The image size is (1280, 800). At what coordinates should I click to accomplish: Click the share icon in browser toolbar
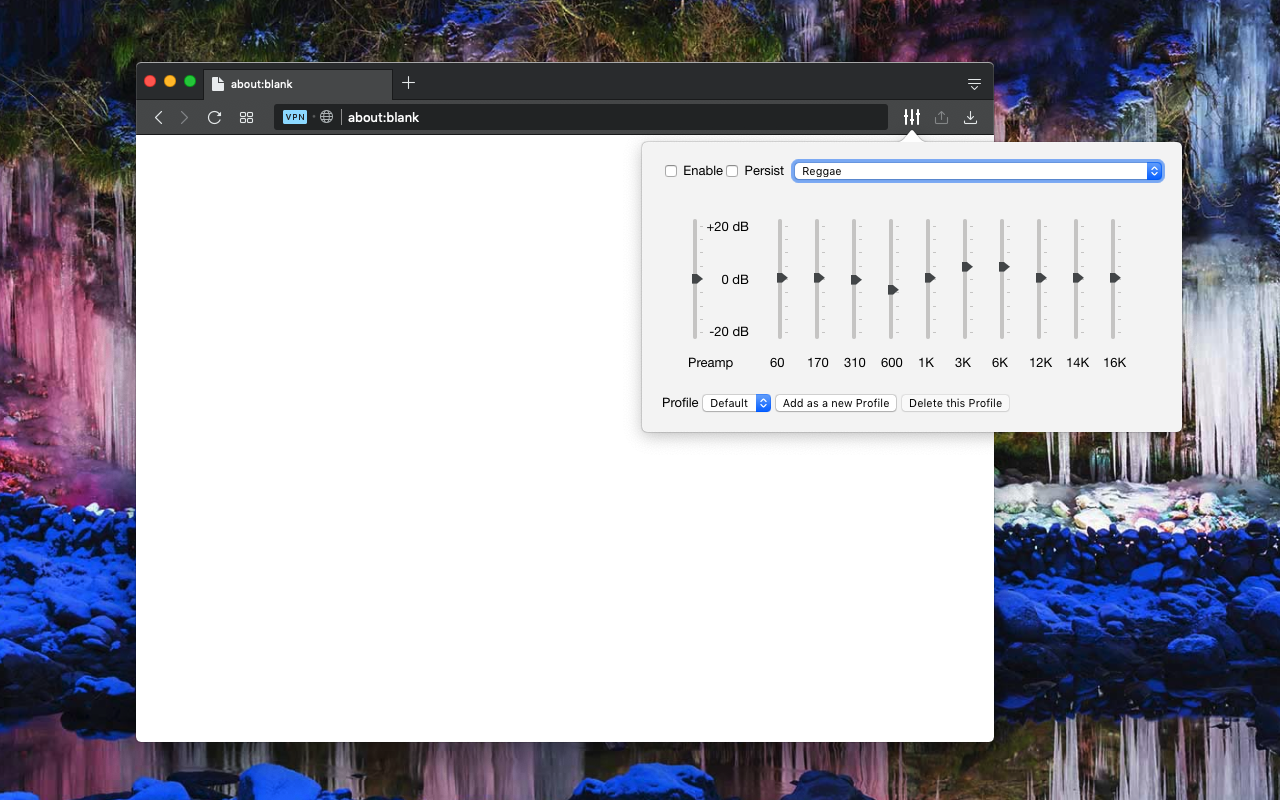pos(941,117)
